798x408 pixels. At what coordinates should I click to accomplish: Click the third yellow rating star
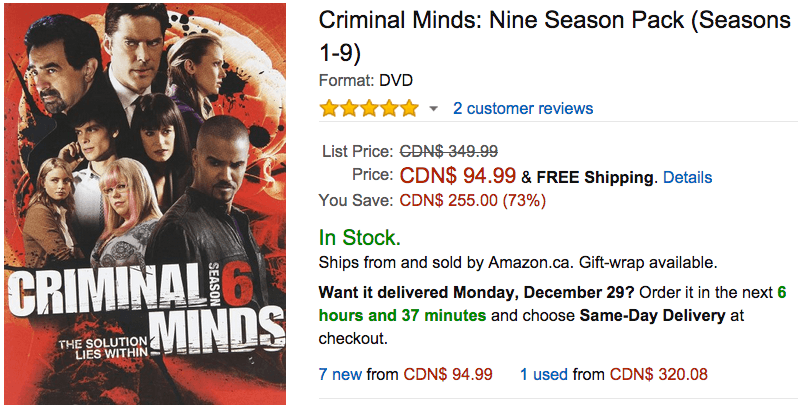pyautogui.click(x=369, y=108)
